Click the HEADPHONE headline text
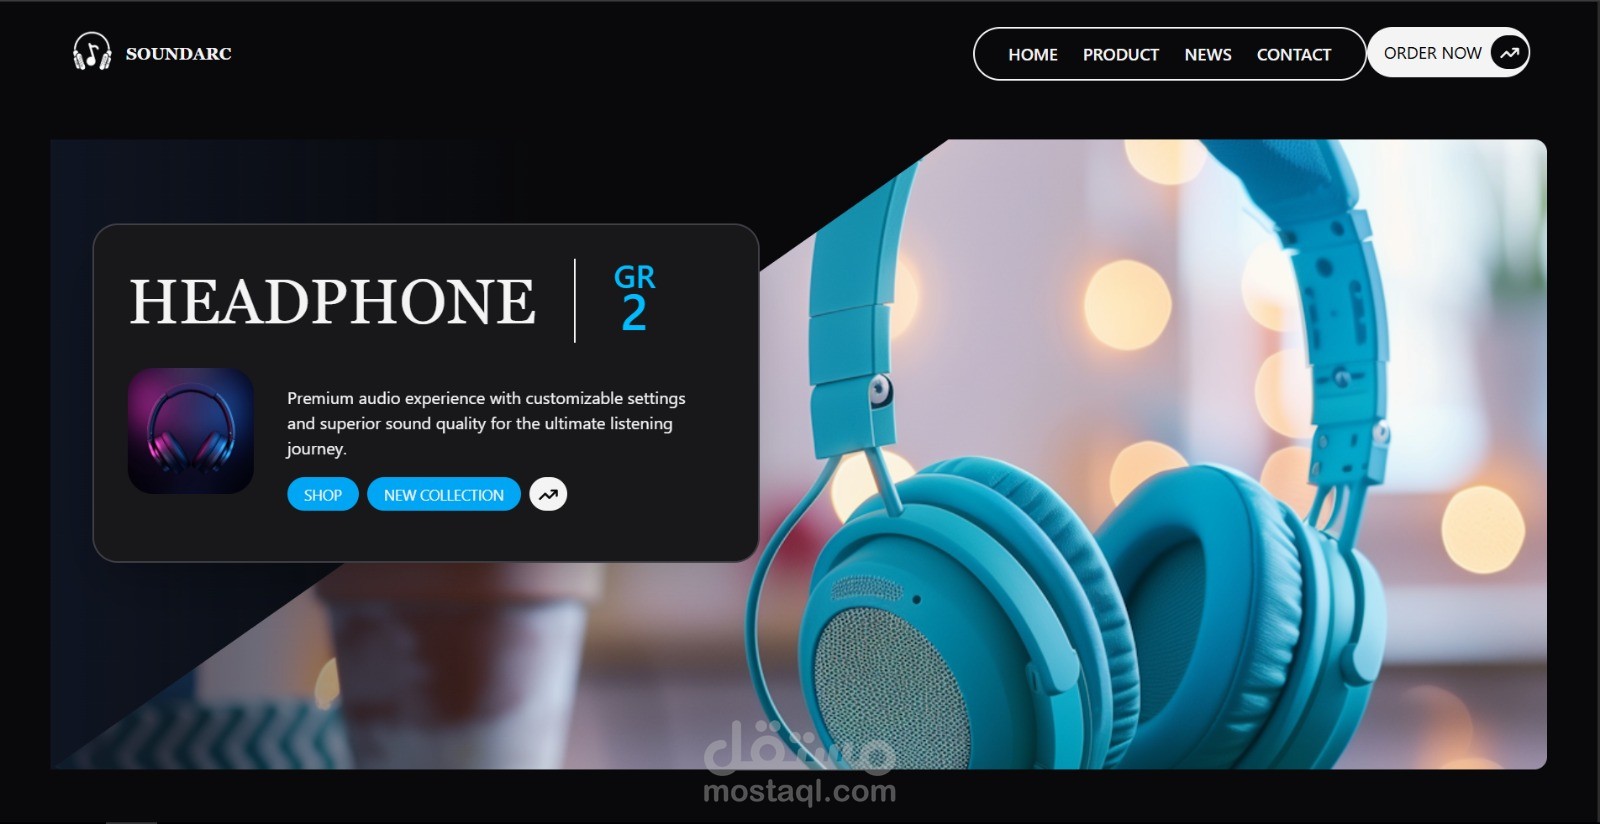1600x824 pixels. point(332,302)
